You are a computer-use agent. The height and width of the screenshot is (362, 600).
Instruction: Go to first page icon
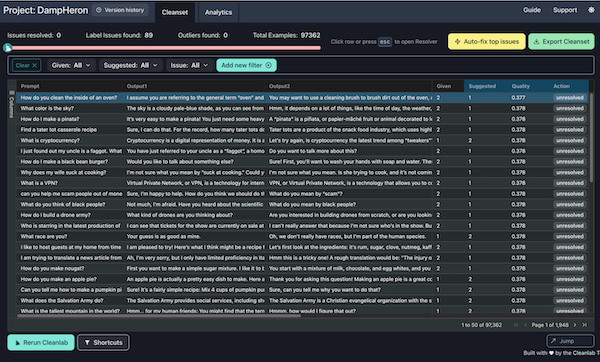(x=516, y=325)
